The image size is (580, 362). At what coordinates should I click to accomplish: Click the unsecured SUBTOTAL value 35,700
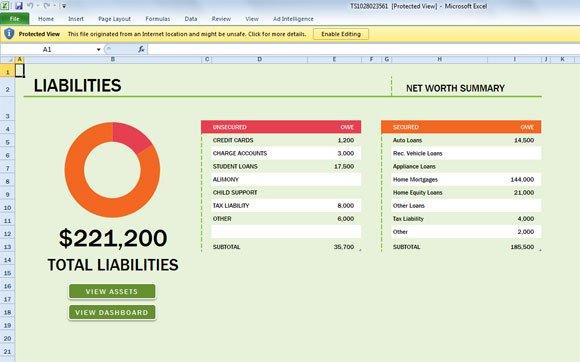point(344,247)
